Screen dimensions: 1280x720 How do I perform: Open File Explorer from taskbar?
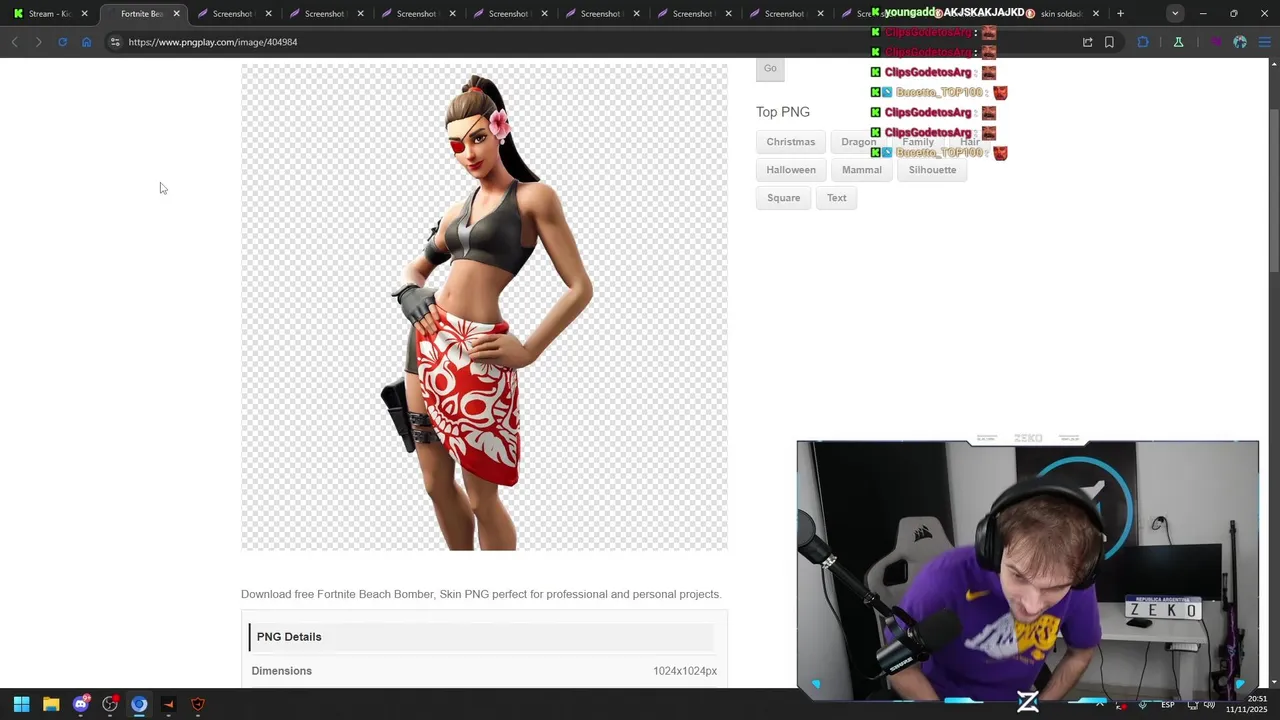click(x=51, y=704)
